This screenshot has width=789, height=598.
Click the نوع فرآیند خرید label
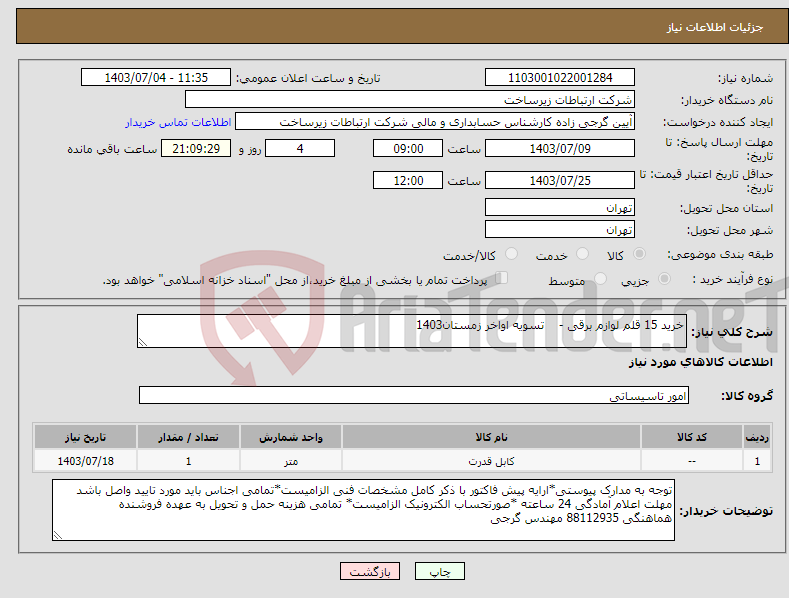tap(733, 279)
